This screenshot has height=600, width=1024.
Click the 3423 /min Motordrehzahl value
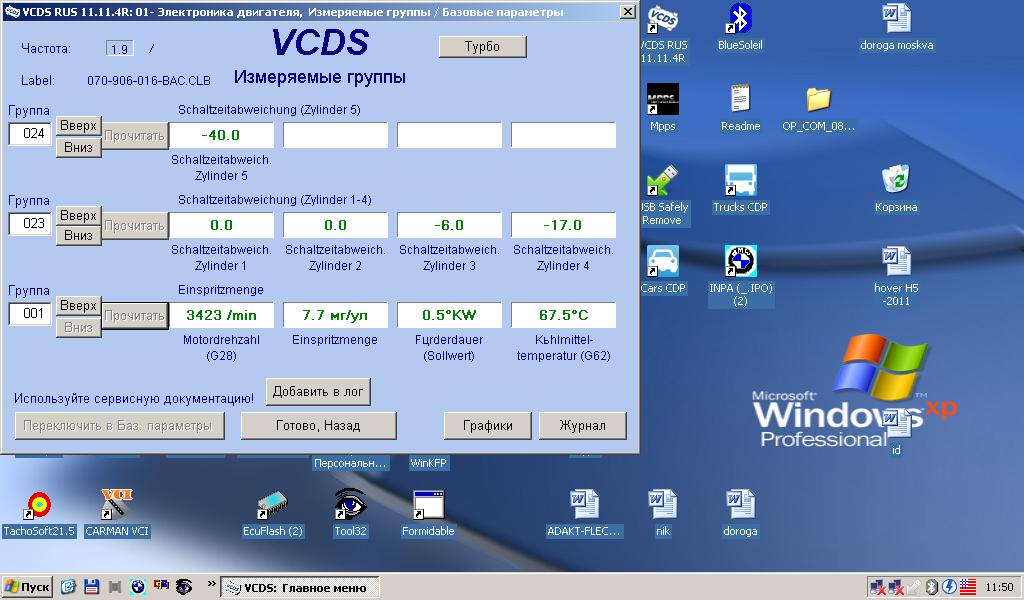221,315
